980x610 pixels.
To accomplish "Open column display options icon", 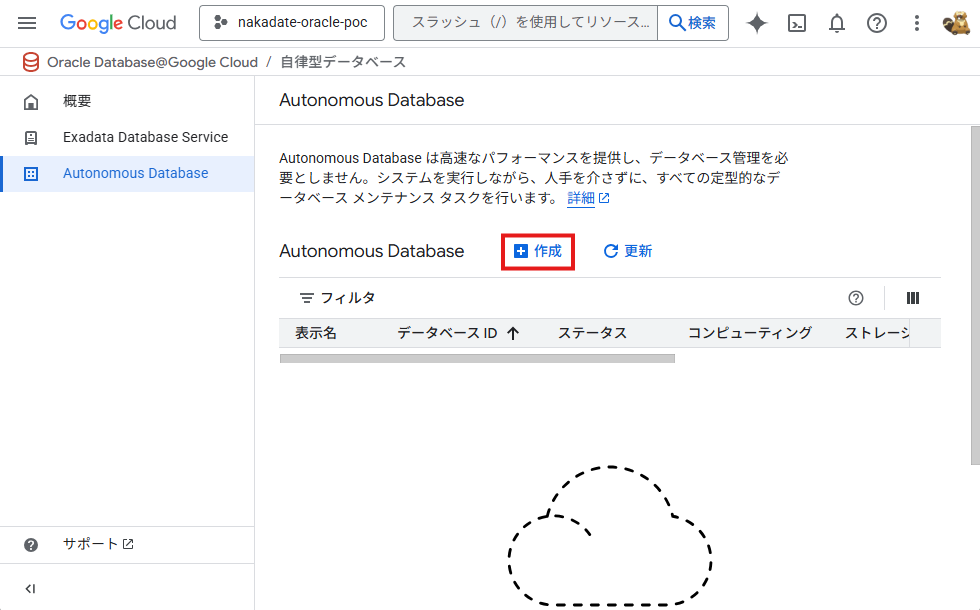I will [x=912, y=298].
